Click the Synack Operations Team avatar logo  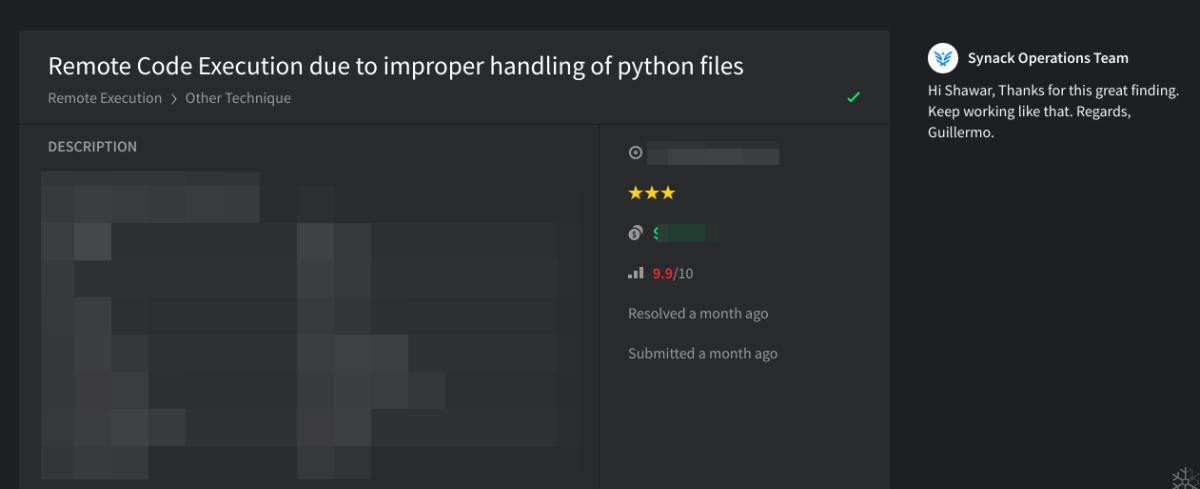click(943, 58)
